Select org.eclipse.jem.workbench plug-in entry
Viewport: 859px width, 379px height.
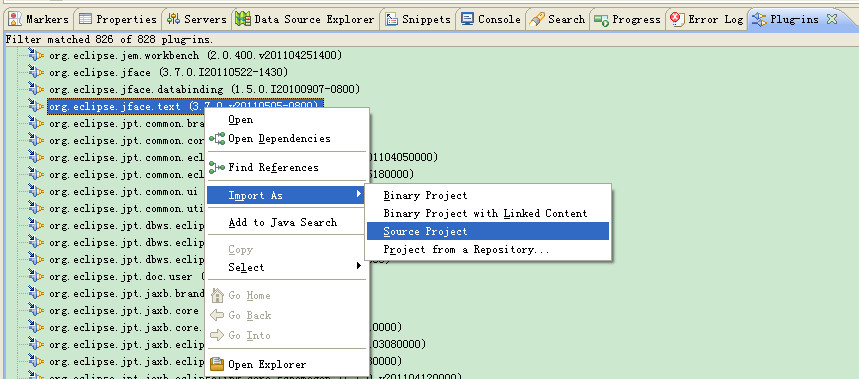click(195, 55)
